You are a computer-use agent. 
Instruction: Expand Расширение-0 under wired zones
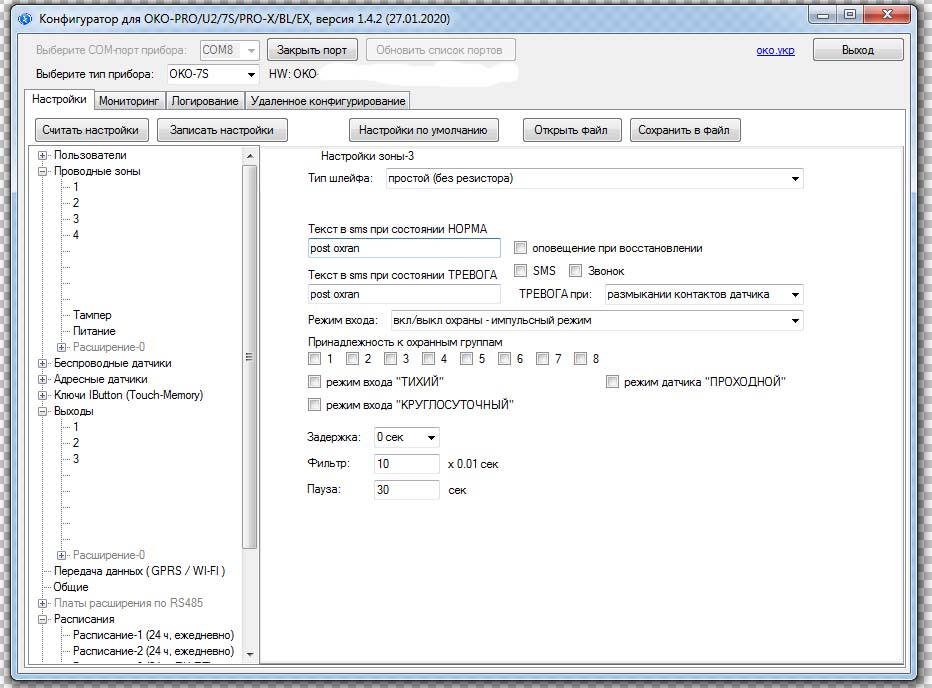[61, 347]
